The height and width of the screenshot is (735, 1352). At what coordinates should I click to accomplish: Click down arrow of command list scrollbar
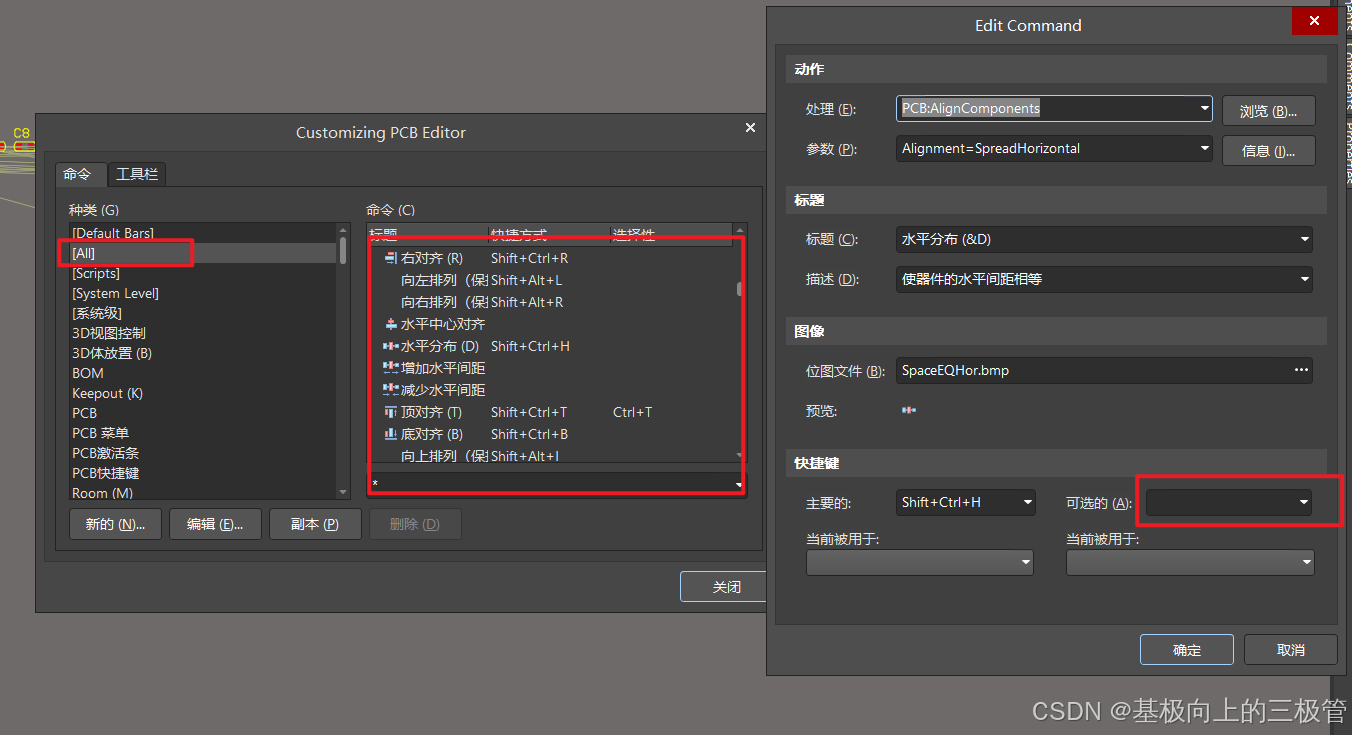[x=740, y=456]
